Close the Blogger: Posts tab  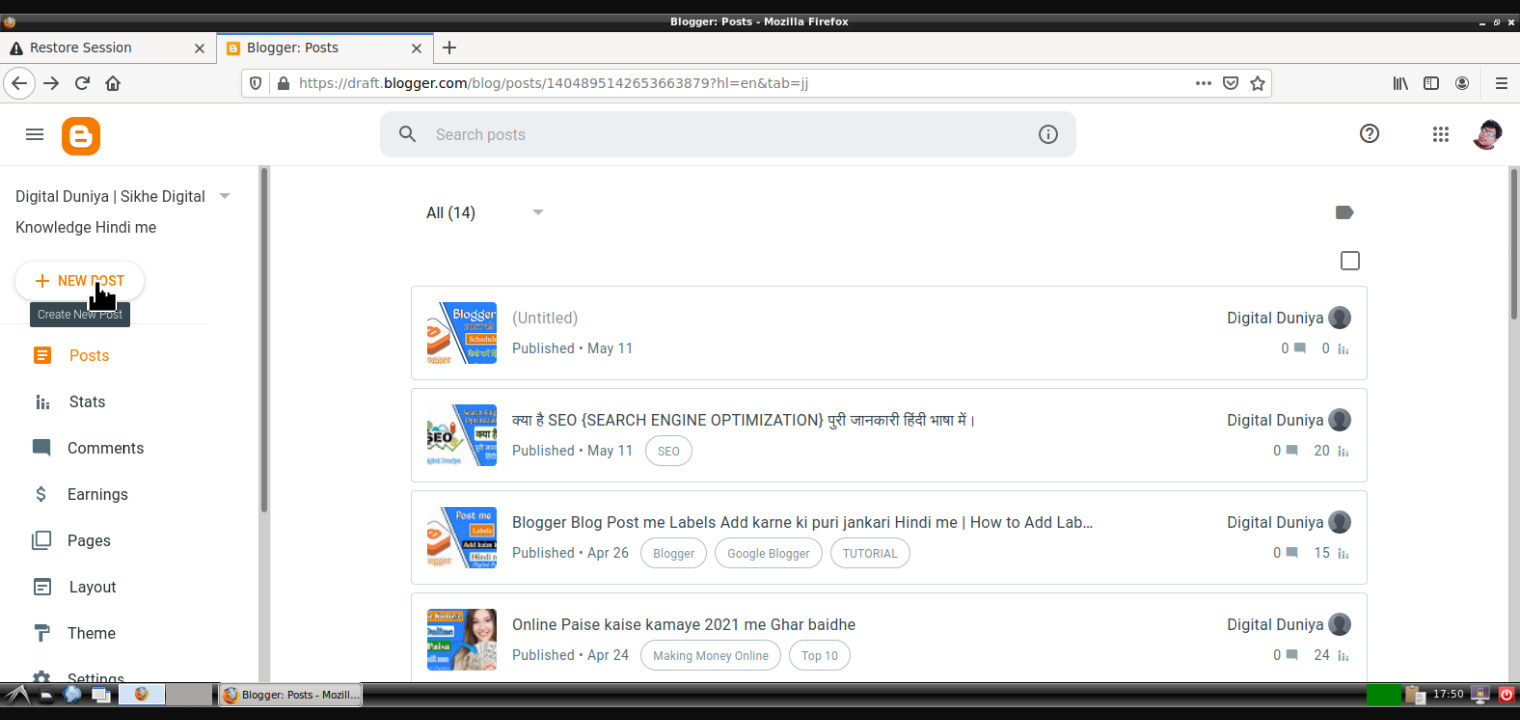coord(417,48)
